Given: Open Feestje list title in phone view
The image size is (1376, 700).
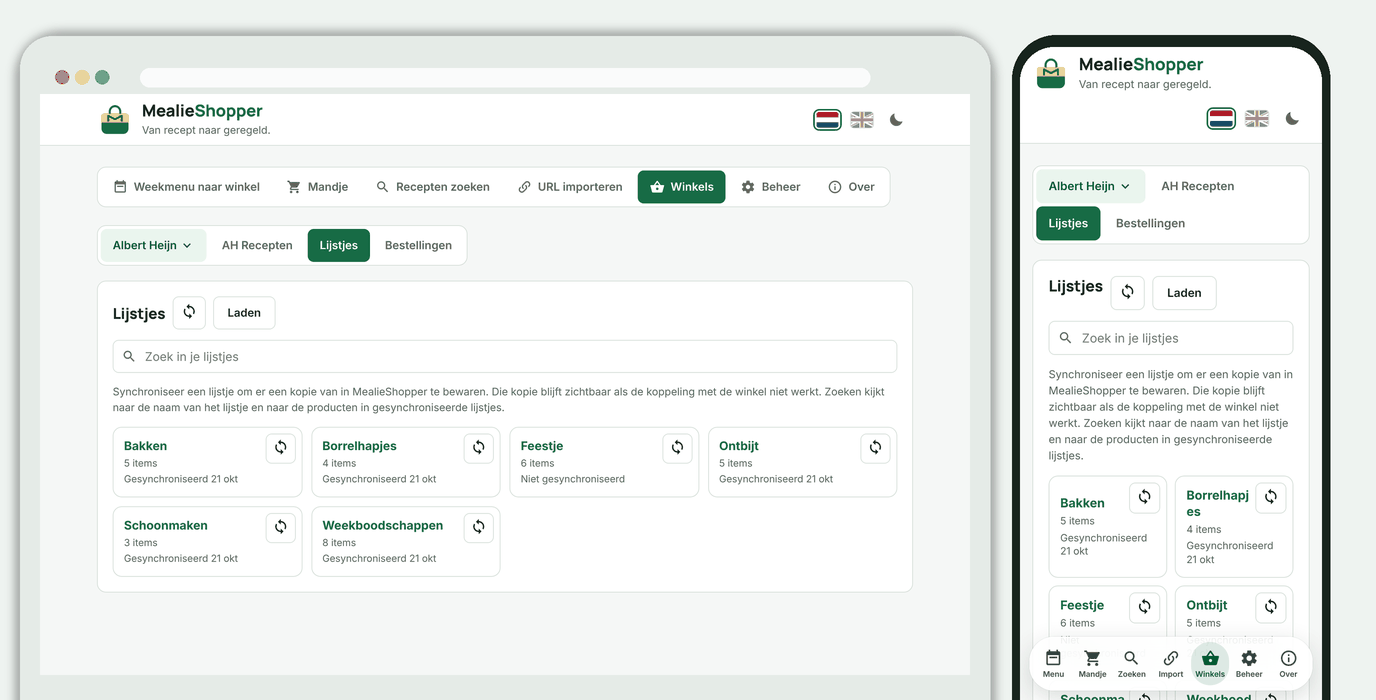Looking at the screenshot, I should (x=1082, y=605).
